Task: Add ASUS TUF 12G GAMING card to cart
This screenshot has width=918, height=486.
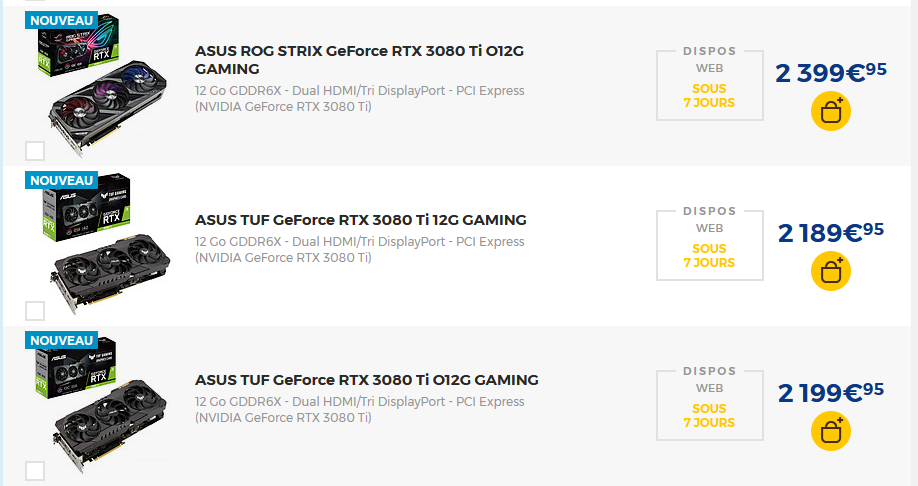Action: pos(830,270)
